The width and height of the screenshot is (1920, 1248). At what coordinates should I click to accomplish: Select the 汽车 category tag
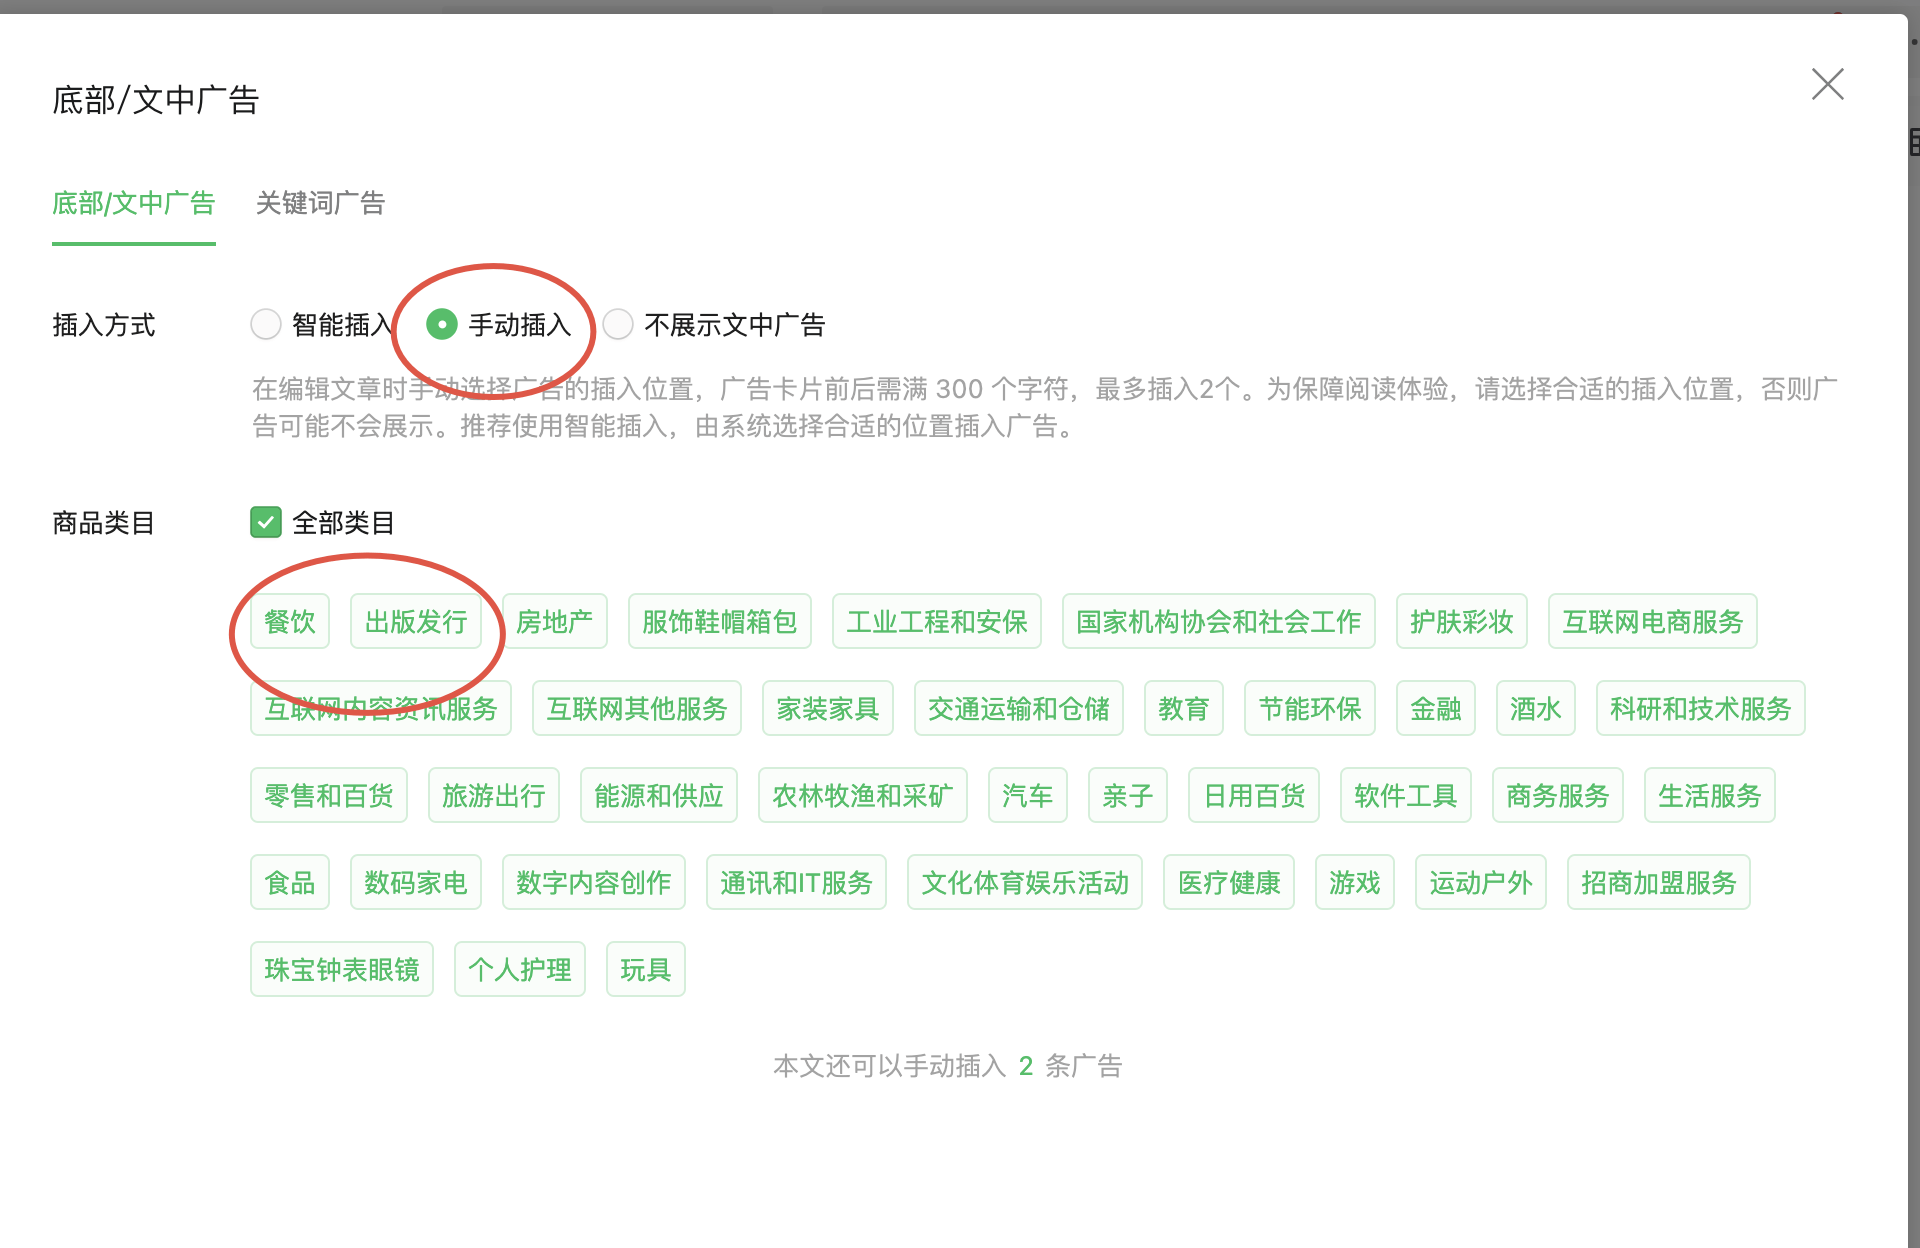point(1028,795)
